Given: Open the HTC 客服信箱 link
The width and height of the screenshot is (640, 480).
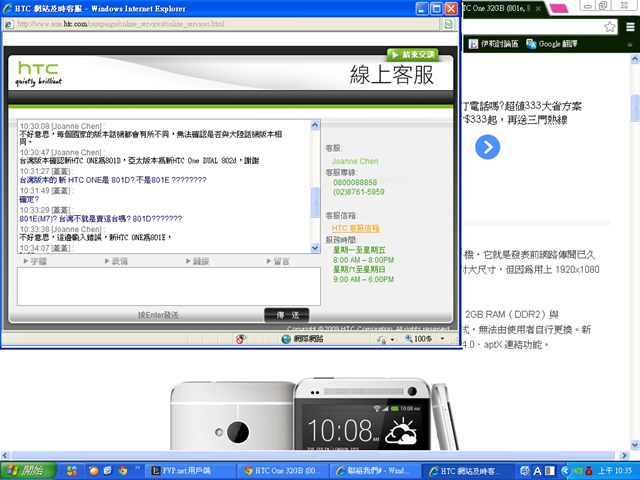Looking at the screenshot, I should (355, 229).
